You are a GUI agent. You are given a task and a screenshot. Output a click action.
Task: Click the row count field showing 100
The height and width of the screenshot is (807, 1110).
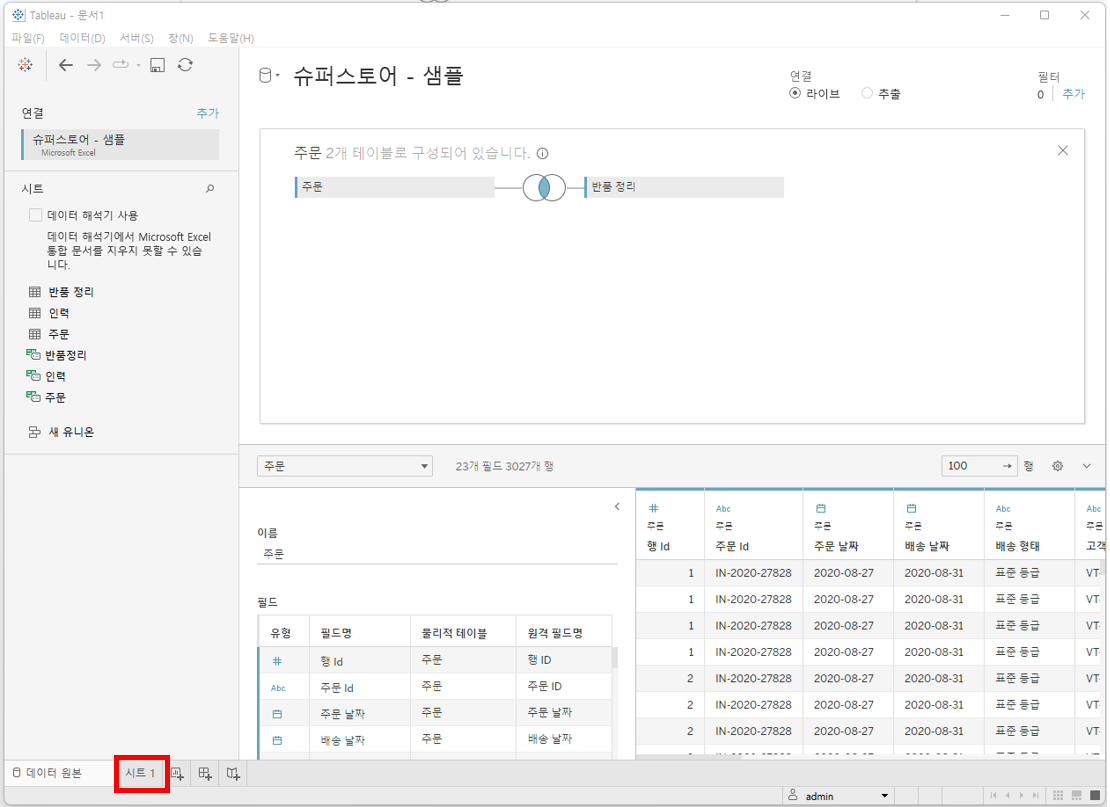tap(979, 466)
